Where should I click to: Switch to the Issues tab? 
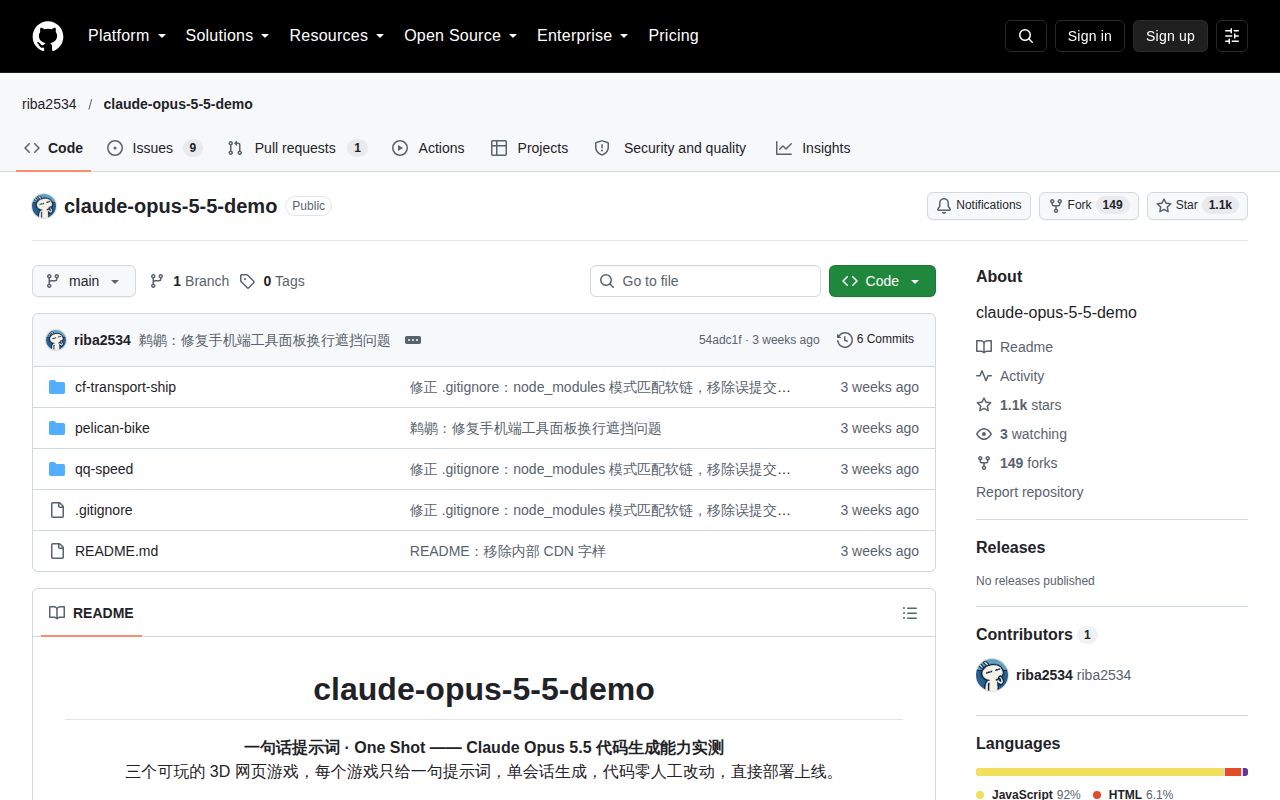(x=154, y=148)
